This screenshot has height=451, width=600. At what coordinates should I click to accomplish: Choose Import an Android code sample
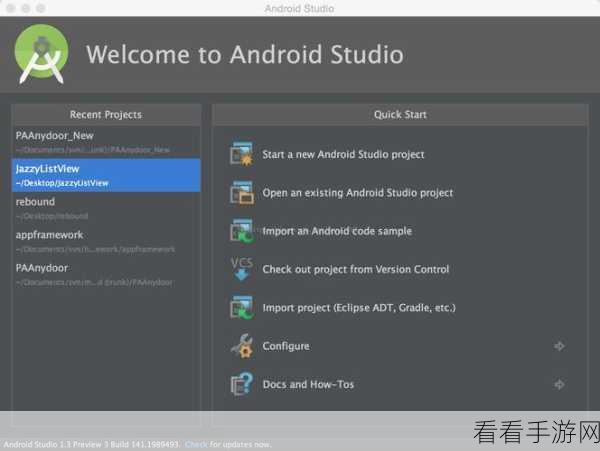337,231
